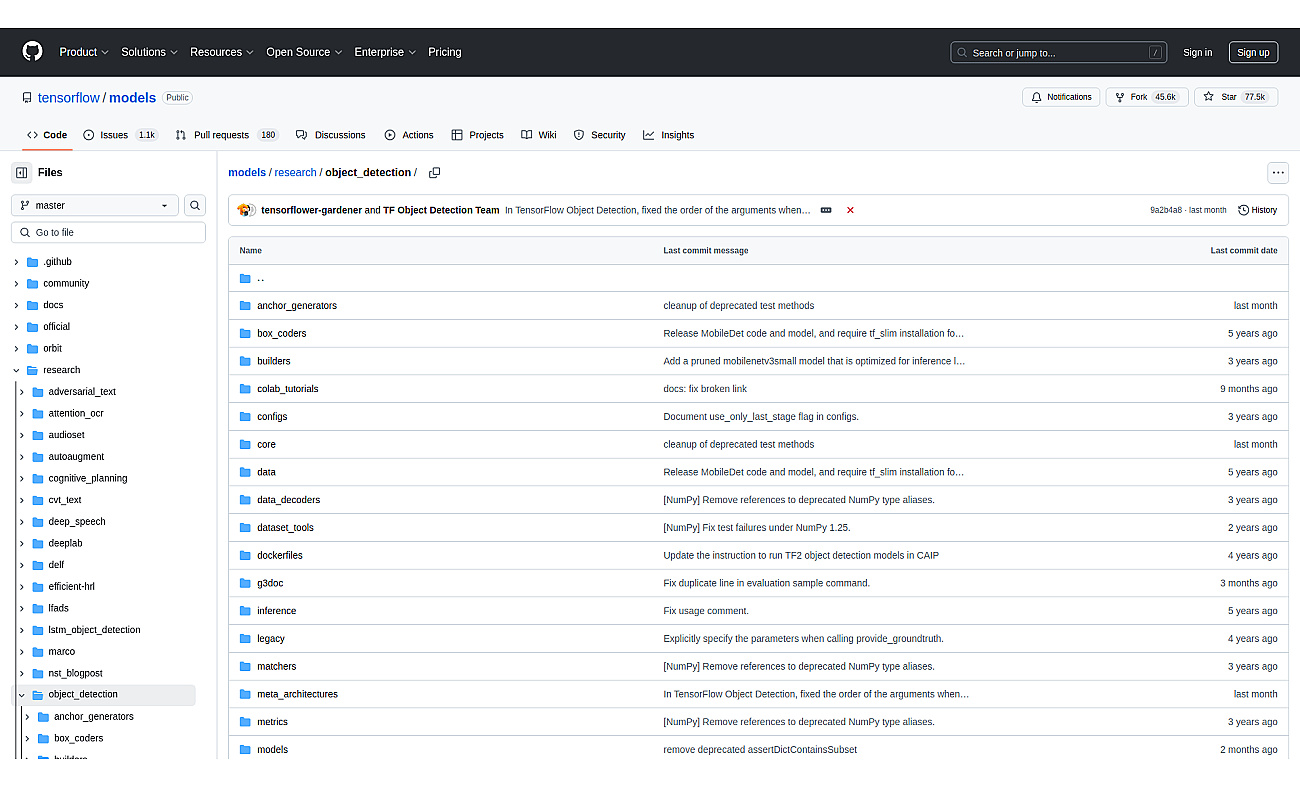Click the Go to file input
1300x788 pixels.
click(x=108, y=232)
